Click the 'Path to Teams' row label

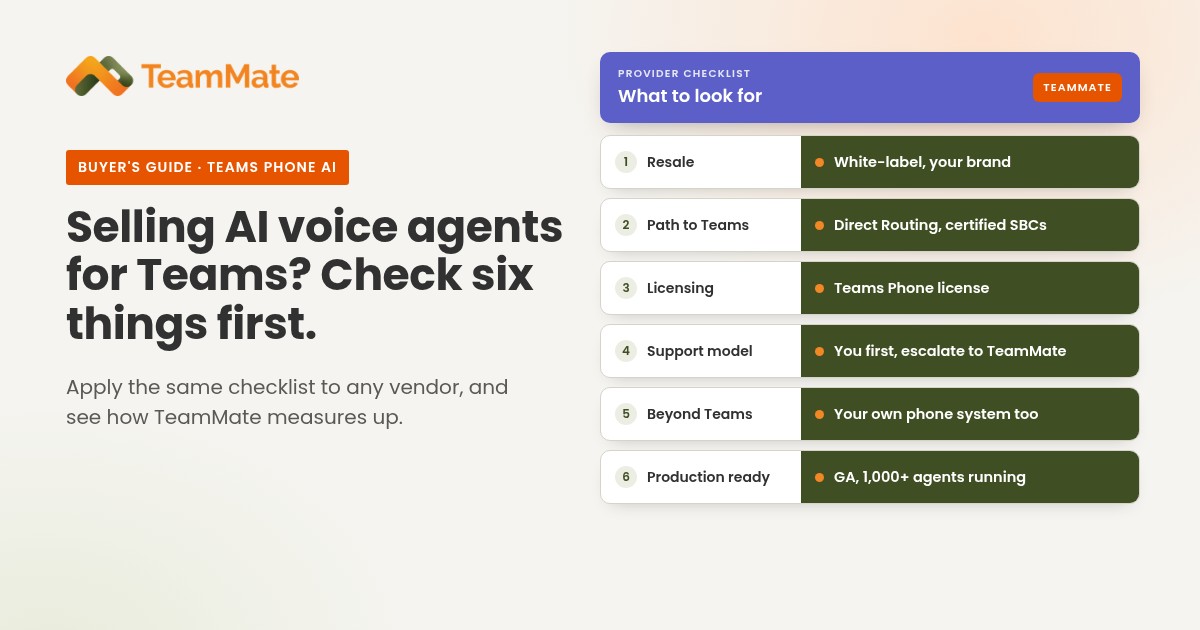pos(698,225)
